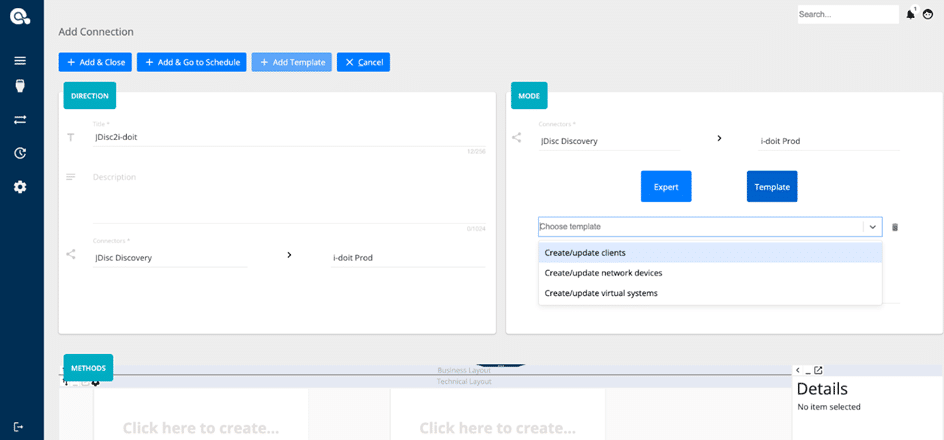Viewport: 944px width, 440px height.
Task: Open notifications bell icon
Action: [x=910, y=15]
